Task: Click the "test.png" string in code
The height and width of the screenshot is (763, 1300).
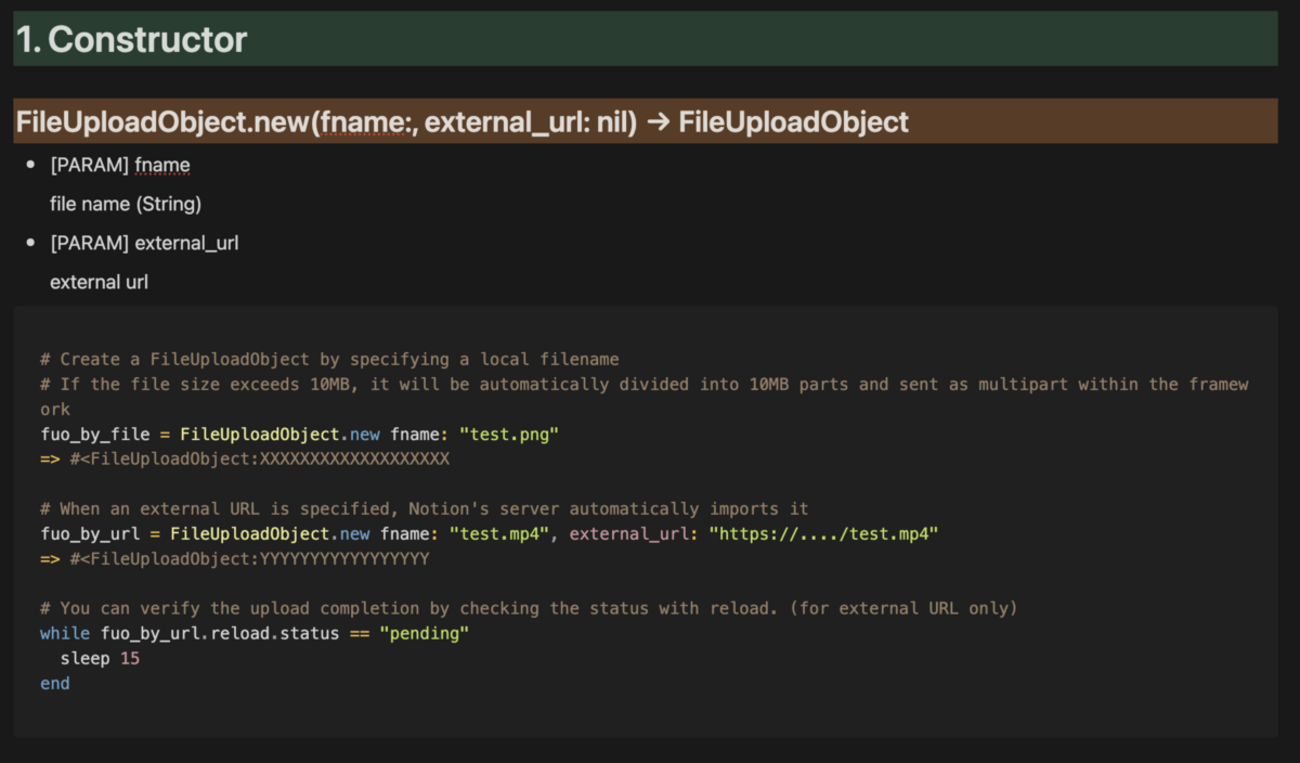Action: coord(509,434)
